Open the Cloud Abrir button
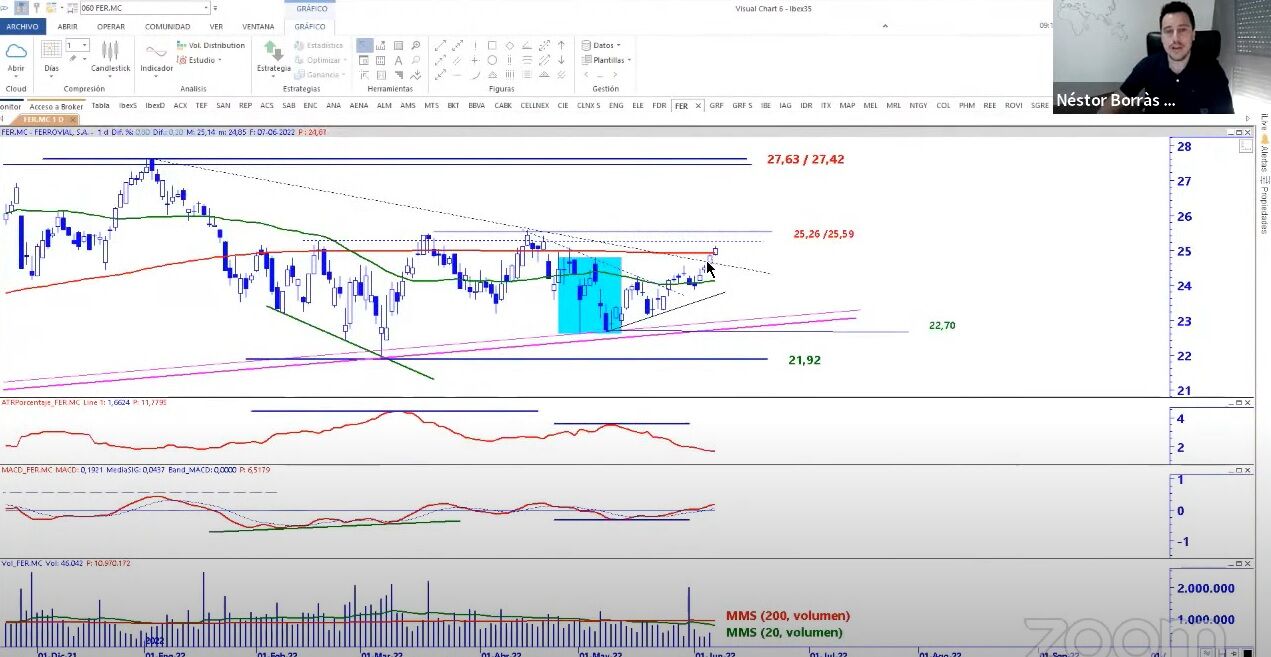1271x657 pixels. pyautogui.click(x=16, y=57)
